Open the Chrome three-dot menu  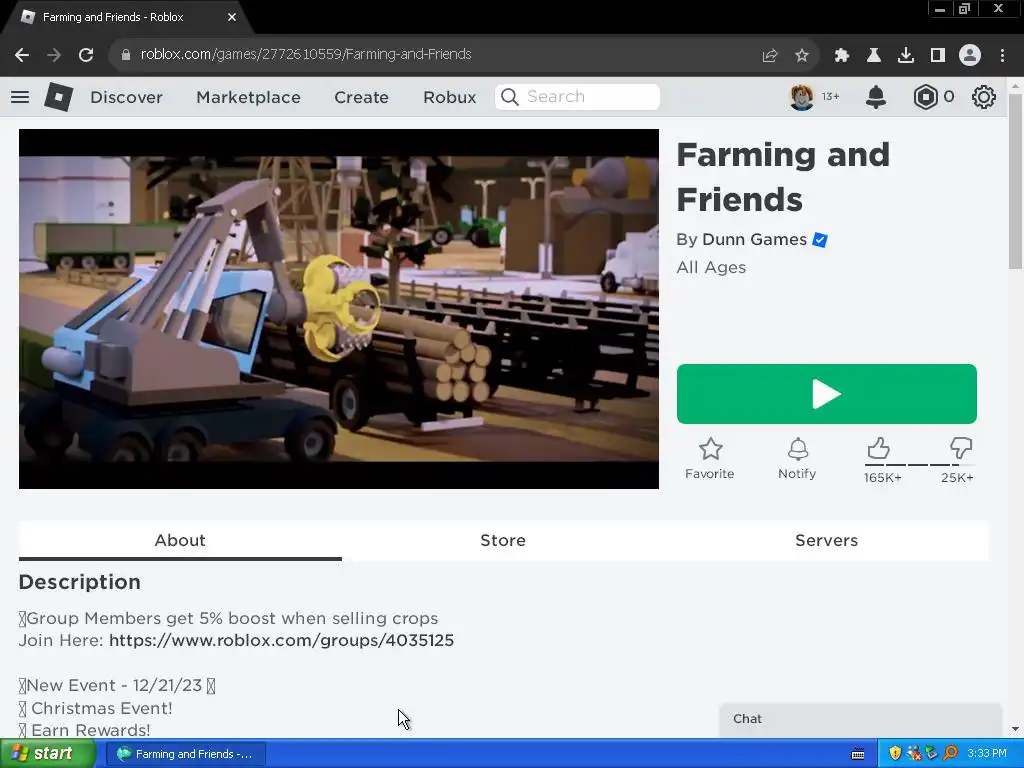click(x=1002, y=56)
